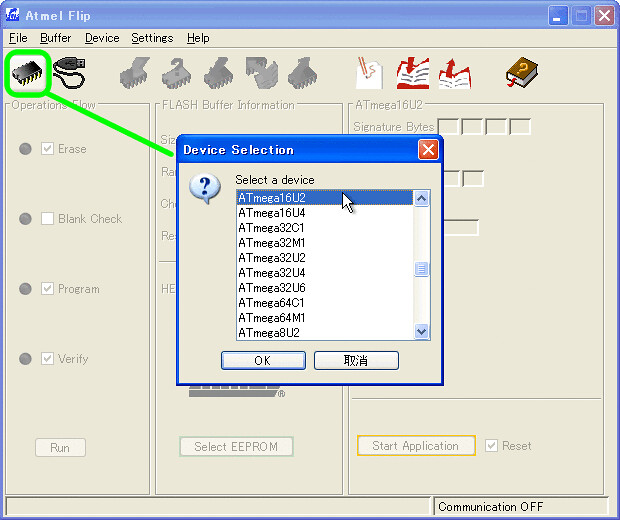This screenshot has width=620, height=520.
Task: Toggle the Erase checkbox
Action: coord(47,149)
